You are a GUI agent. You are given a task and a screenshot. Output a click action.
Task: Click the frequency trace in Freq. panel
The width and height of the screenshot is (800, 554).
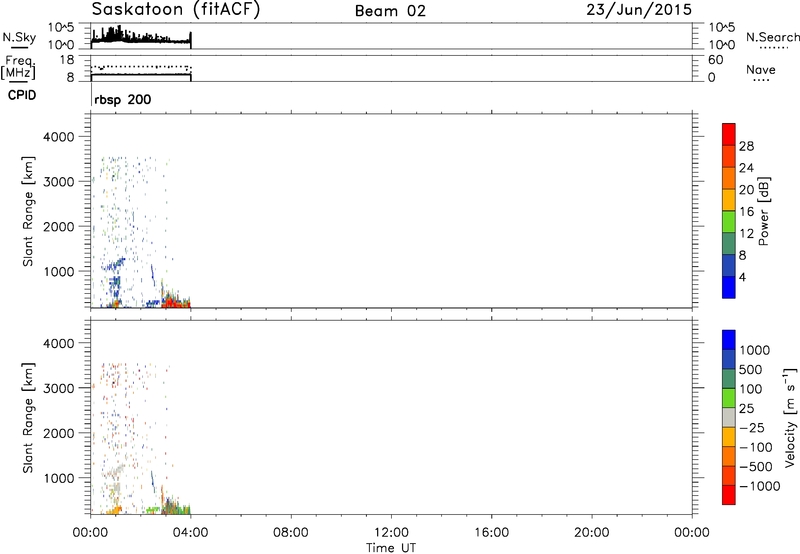coord(141,74)
